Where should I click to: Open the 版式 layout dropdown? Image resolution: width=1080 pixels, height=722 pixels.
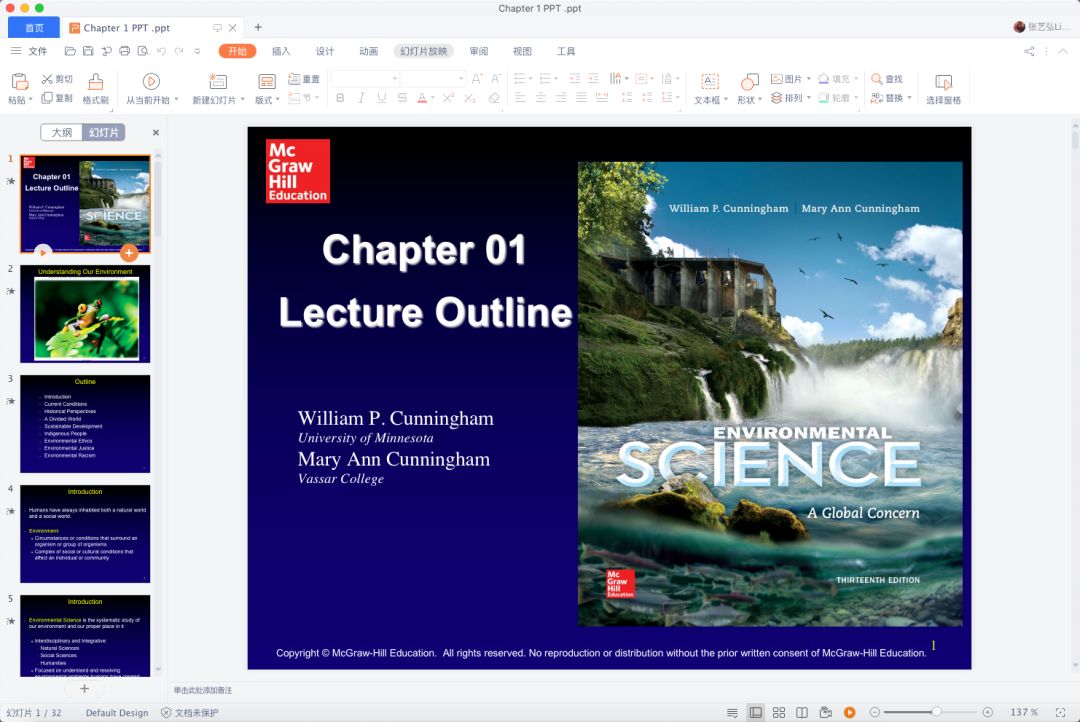(x=267, y=100)
